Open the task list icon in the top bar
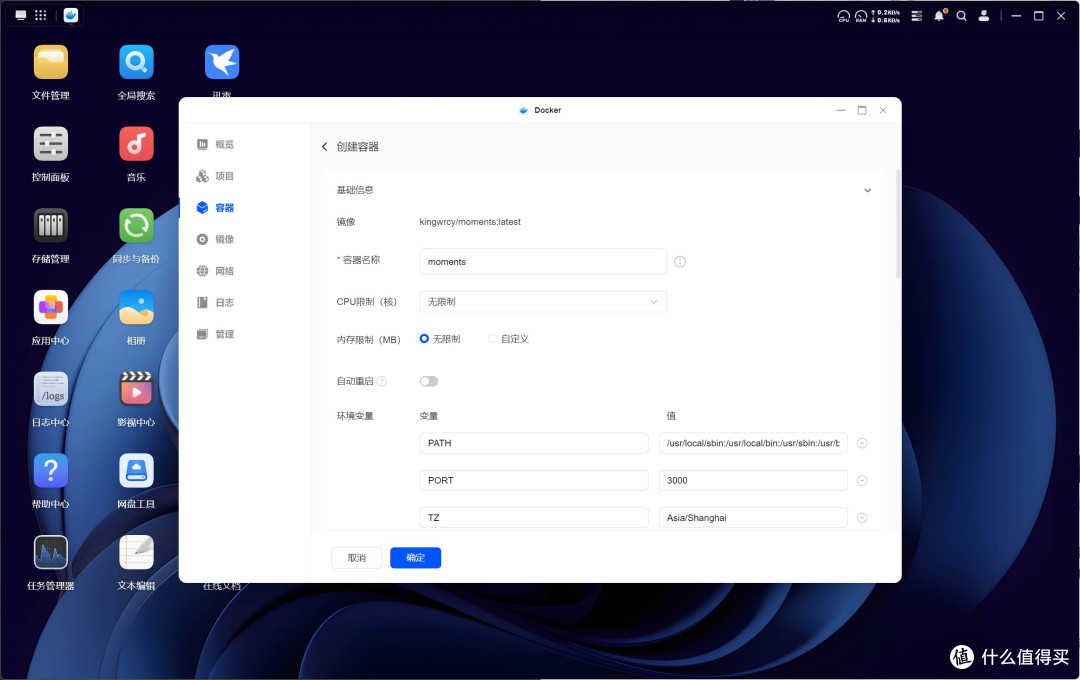The height and width of the screenshot is (680, 1080). [x=917, y=16]
